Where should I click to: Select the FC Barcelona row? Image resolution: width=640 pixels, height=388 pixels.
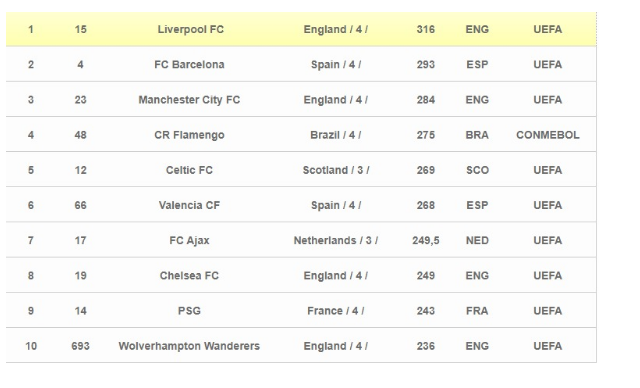click(x=301, y=64)
